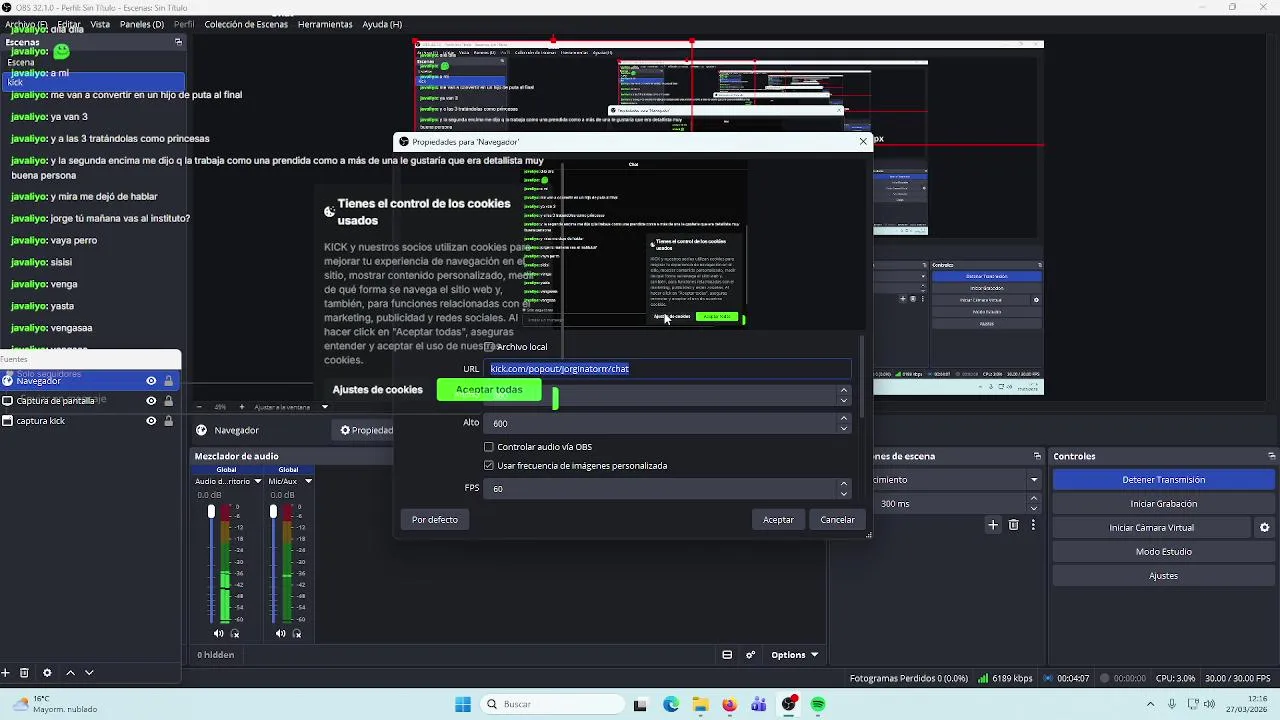Open advanced audio properties gears icon

click(751, 655)
